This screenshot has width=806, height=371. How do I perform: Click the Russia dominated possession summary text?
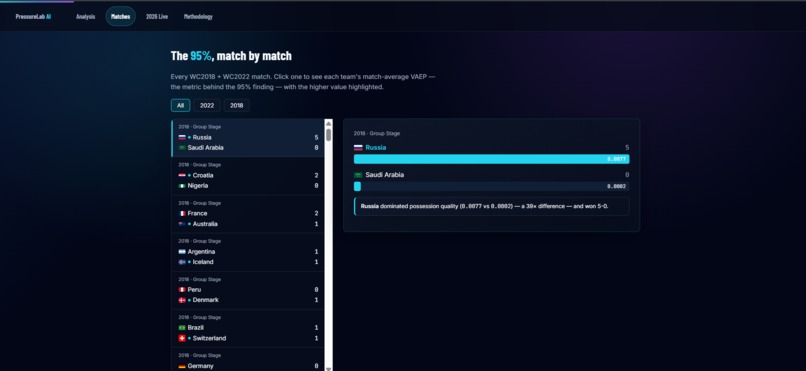(484, 206)
